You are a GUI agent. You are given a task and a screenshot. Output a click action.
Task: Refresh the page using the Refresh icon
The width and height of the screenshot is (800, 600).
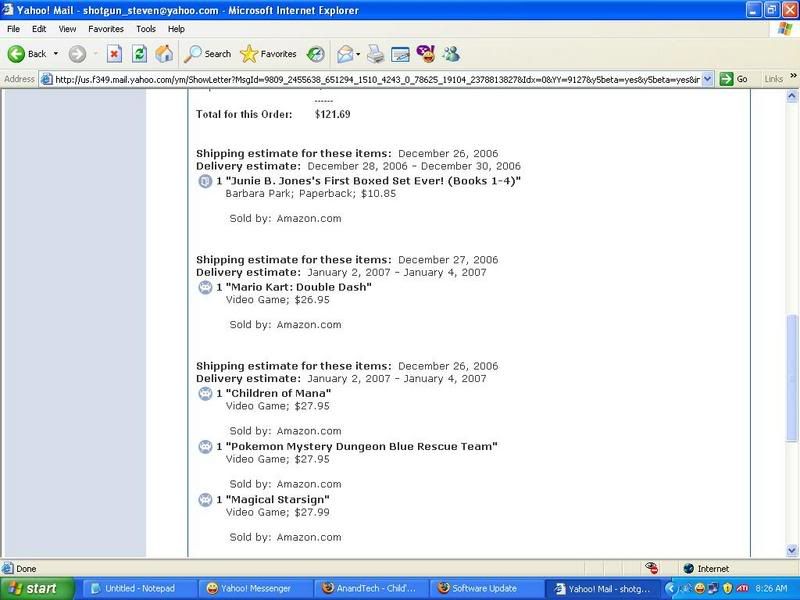(x=139, y=54)
